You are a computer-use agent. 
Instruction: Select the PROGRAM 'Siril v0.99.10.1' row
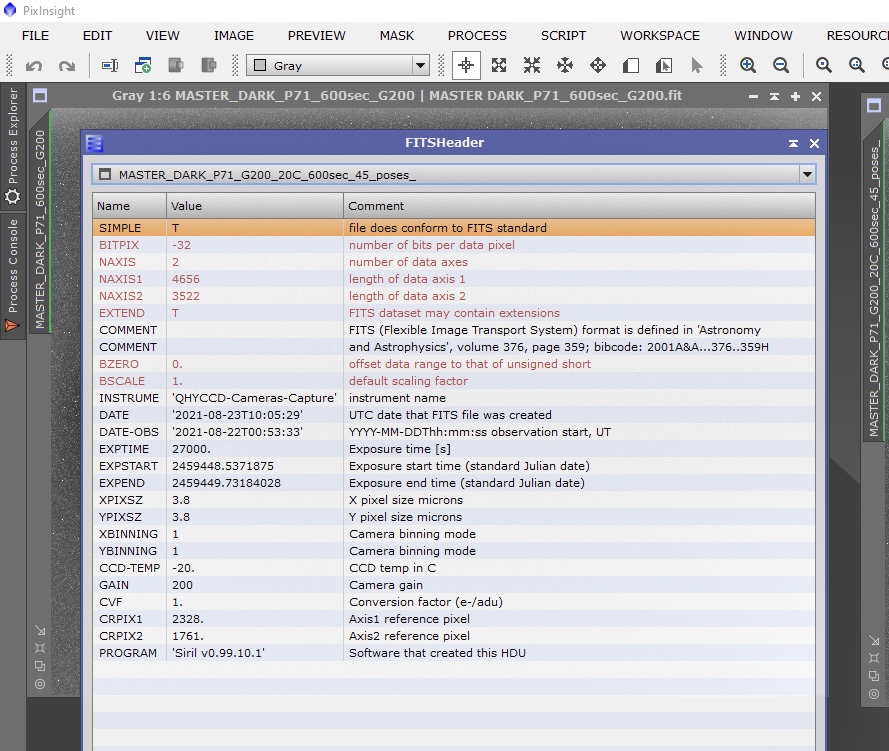pyautogui.click(x=454, y=653)
